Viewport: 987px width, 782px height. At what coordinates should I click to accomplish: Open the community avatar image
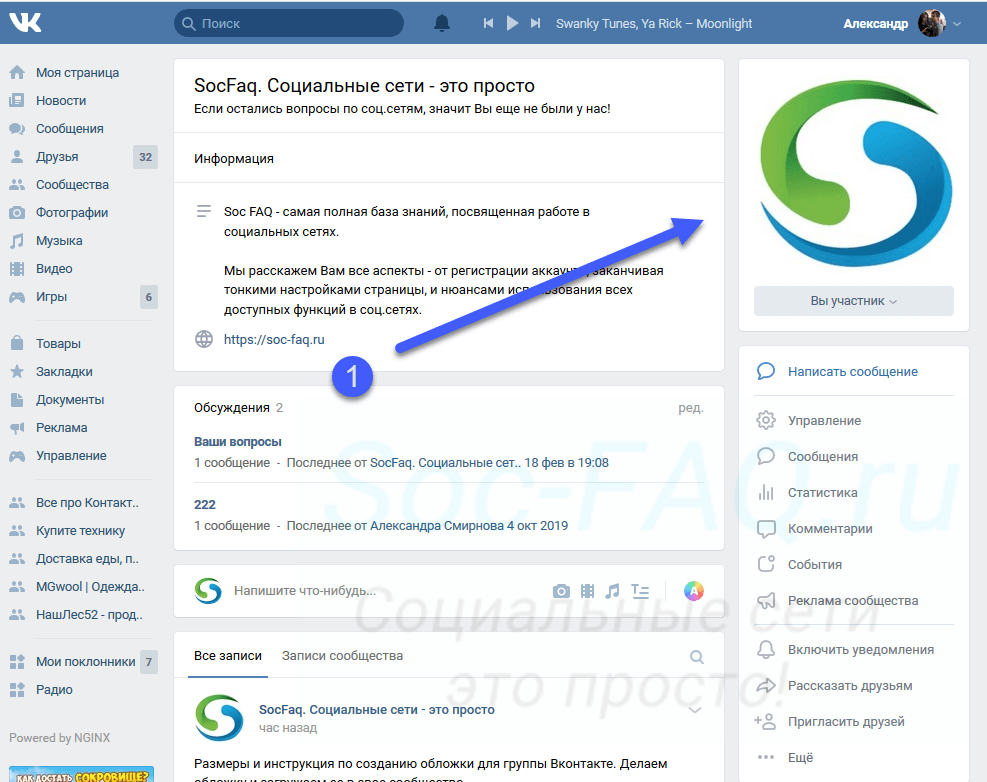854,174
